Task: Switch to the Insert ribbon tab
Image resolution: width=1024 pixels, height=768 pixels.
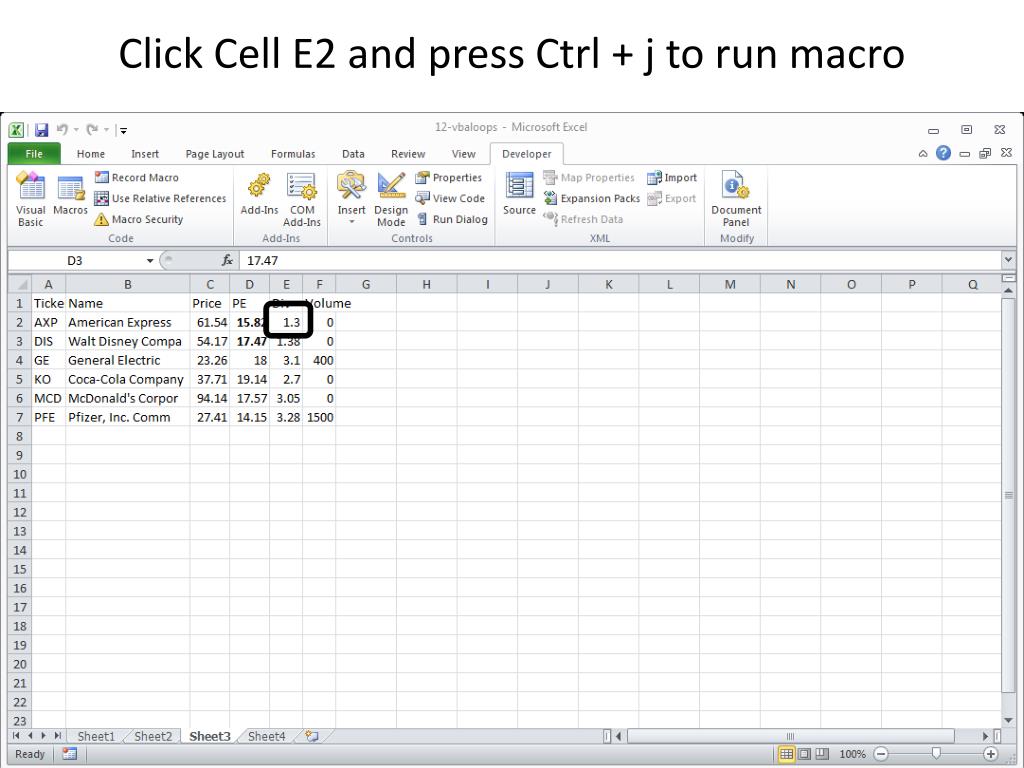Action: (144, 154)
